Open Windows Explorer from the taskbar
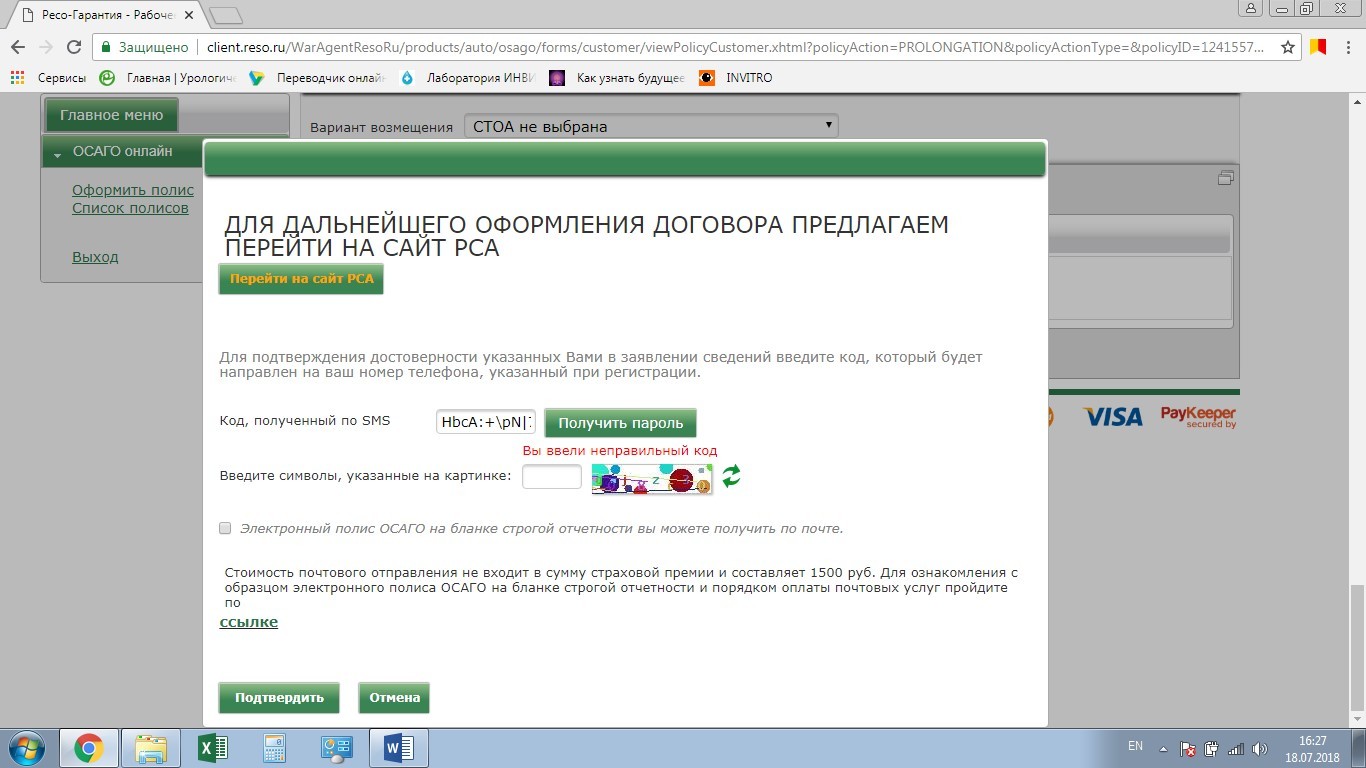The width and height of the screenshot is (1366, 768). pos(151,748)
